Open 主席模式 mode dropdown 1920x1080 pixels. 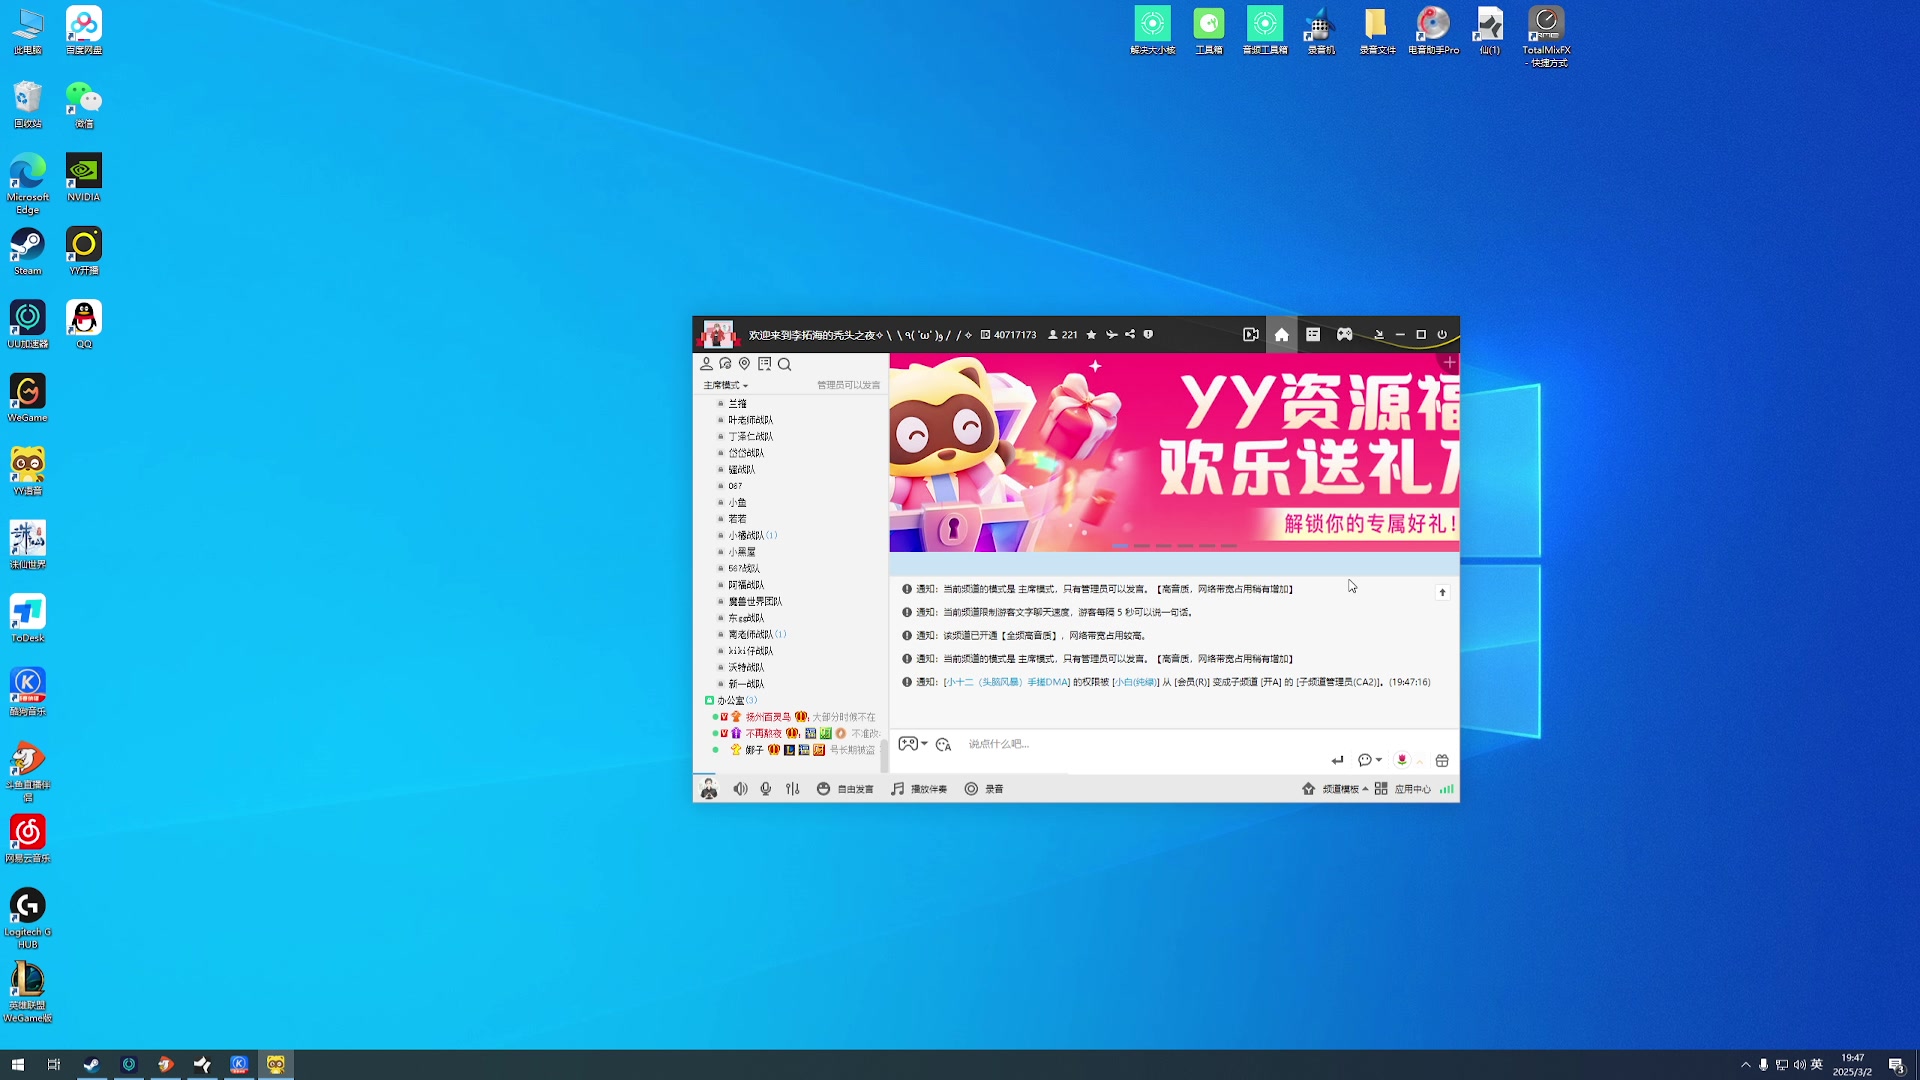[726, 385]
